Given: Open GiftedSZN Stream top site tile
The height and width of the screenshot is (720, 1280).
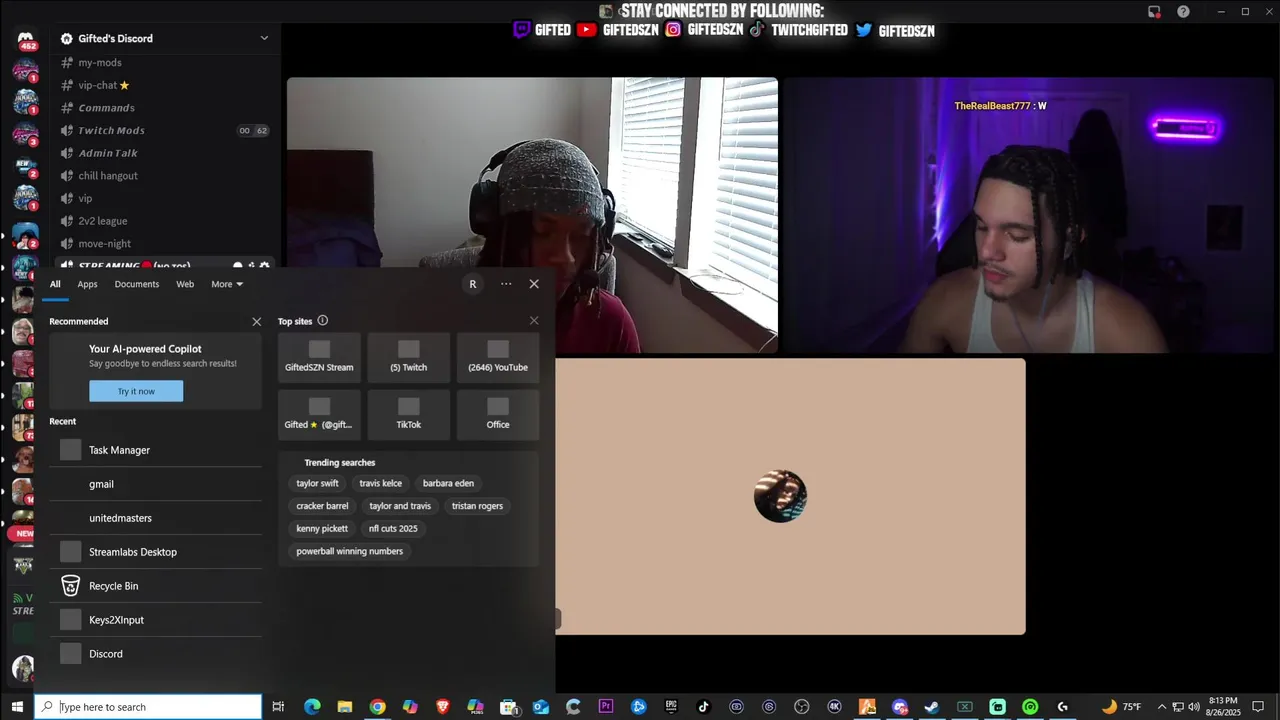Looking at the screenshot, I should pyautogui.click(x=319, y=357).
